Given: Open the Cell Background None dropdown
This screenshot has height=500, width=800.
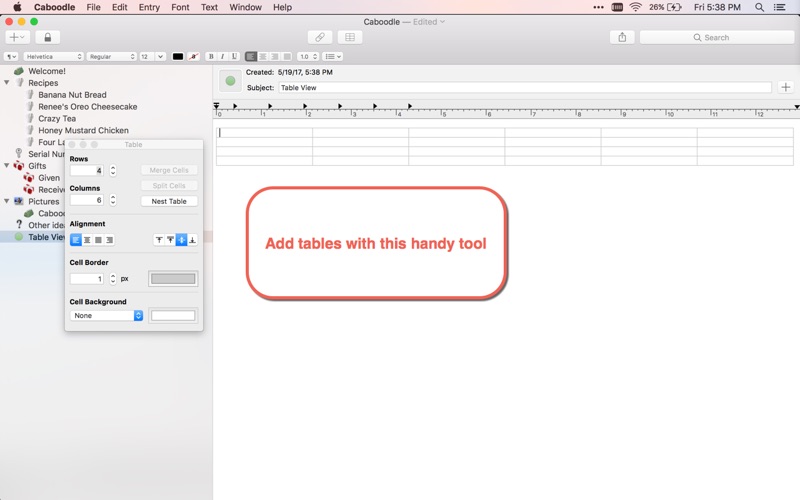Looking at the screenshot, I should [106, 316].
